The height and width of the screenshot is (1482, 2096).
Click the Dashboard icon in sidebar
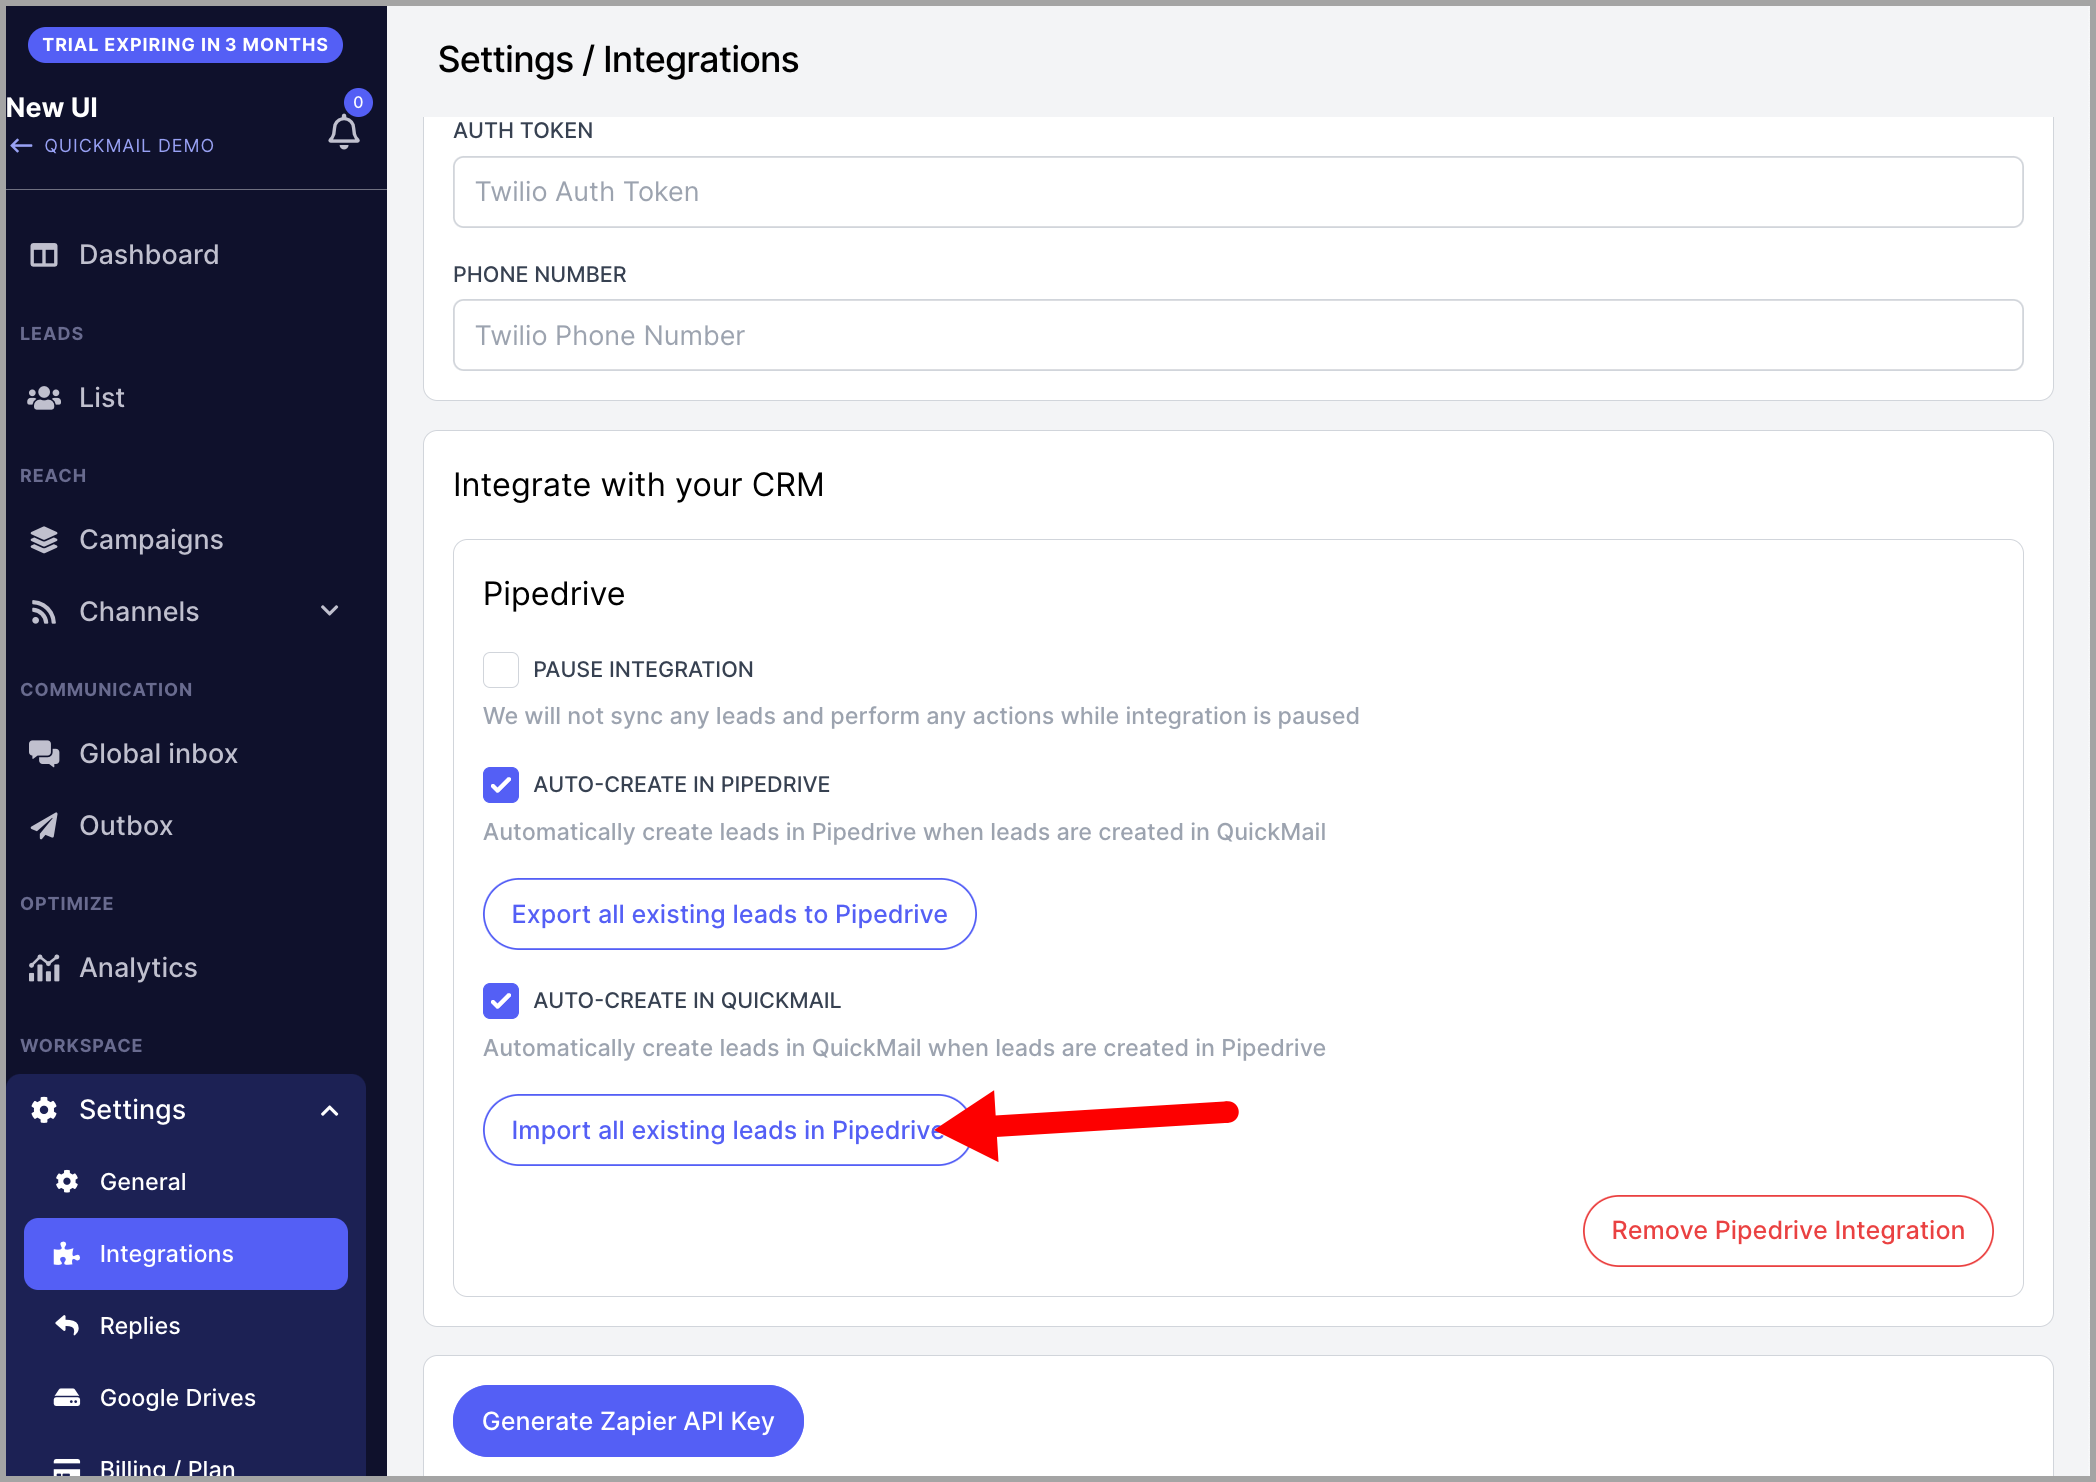point(44,255)
